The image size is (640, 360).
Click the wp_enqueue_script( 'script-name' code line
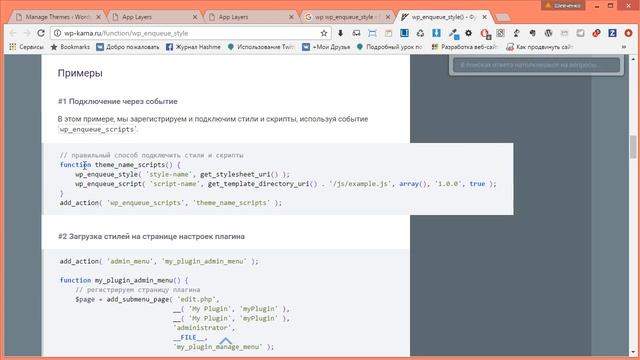click(x=286, y=184)
